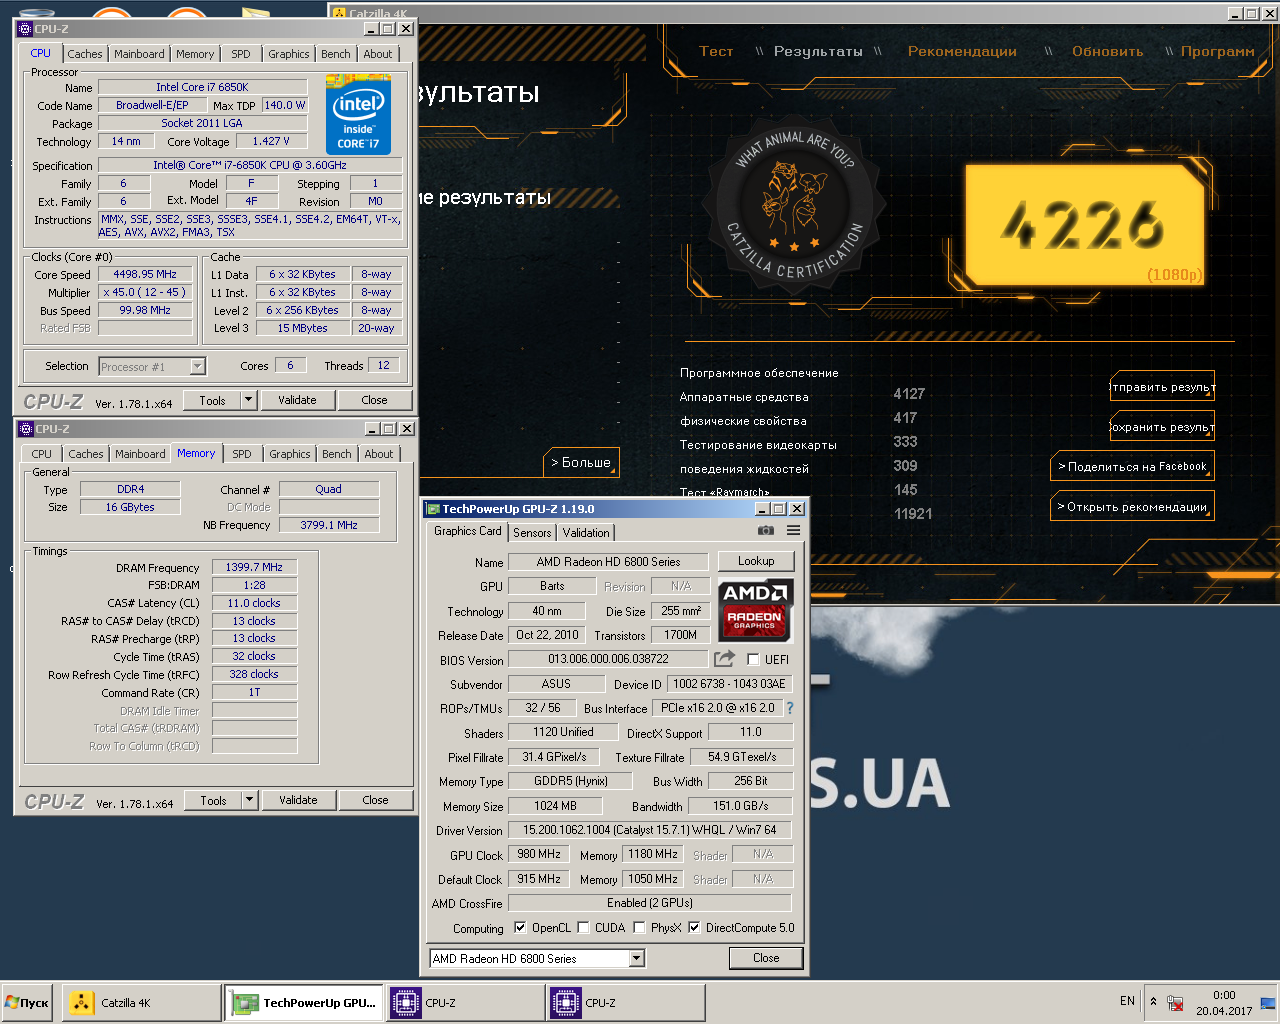Click the AMD Radeon Graphics logo

click(756, 609)
